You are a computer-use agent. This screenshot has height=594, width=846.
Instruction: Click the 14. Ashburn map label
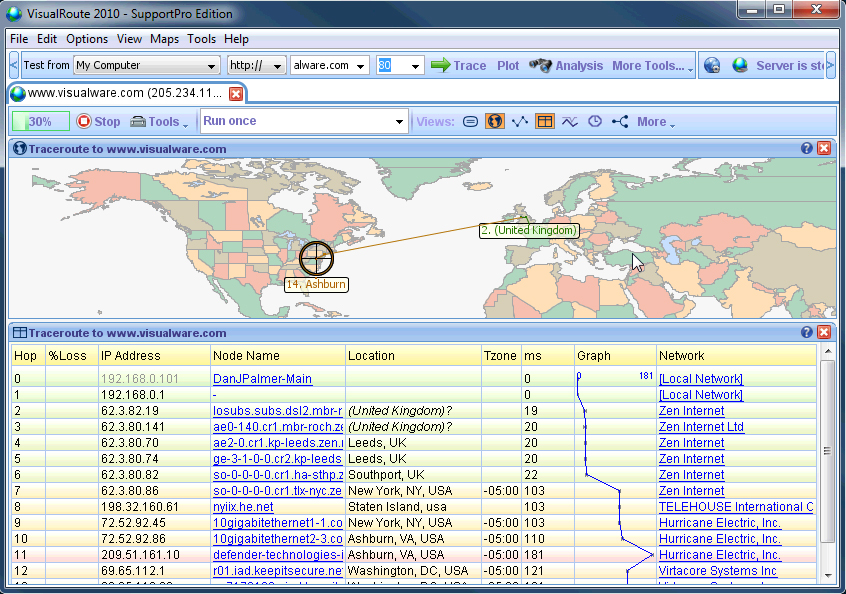pyautogui.click(x=316, y=284)
